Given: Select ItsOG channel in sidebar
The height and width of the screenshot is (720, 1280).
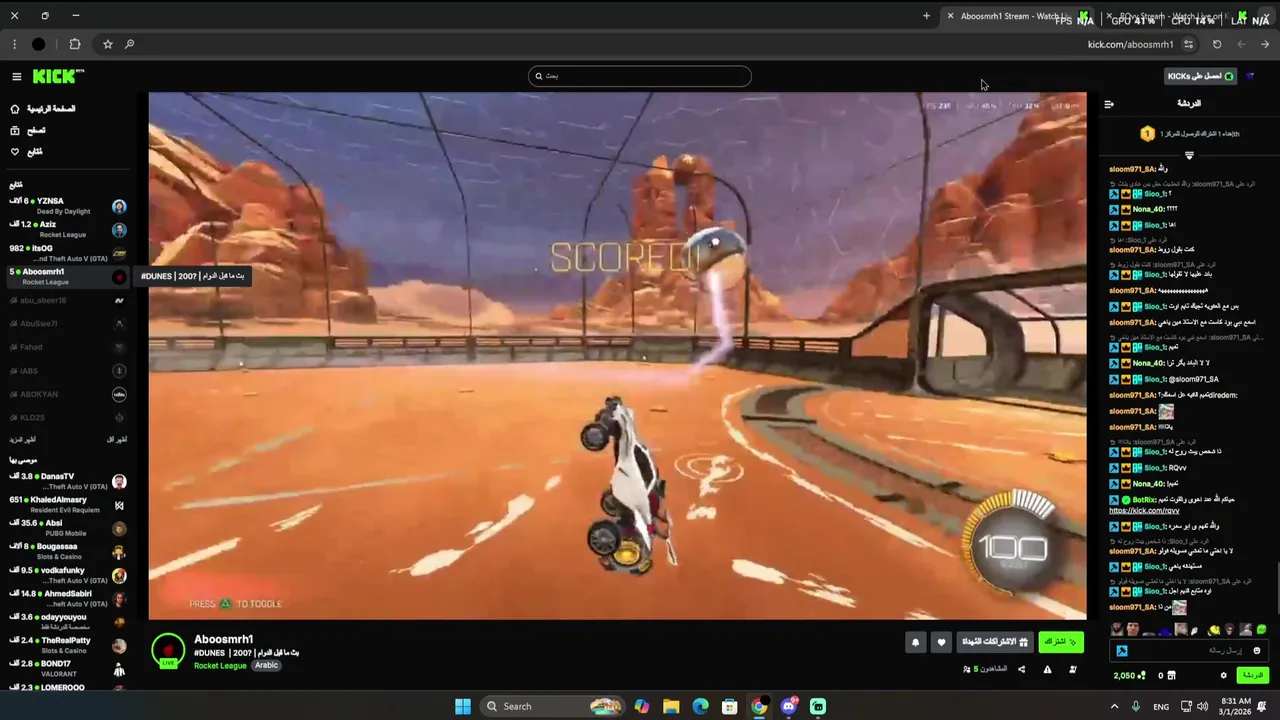Looking at the screenshot, I should coord(68,253).
